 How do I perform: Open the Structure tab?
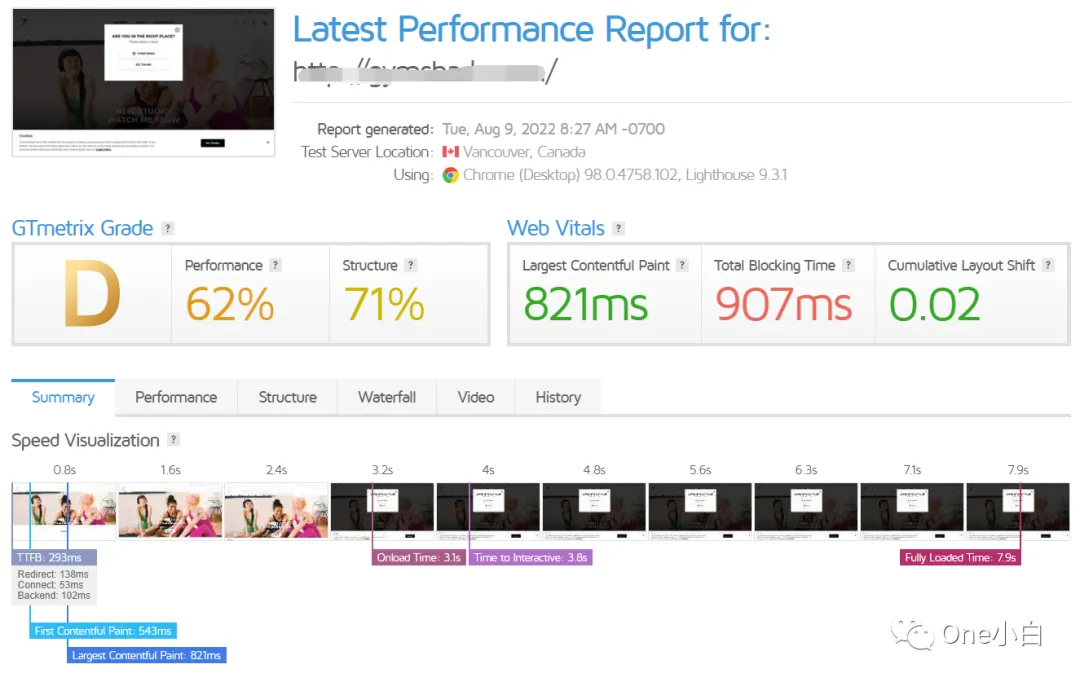(287, 397)
